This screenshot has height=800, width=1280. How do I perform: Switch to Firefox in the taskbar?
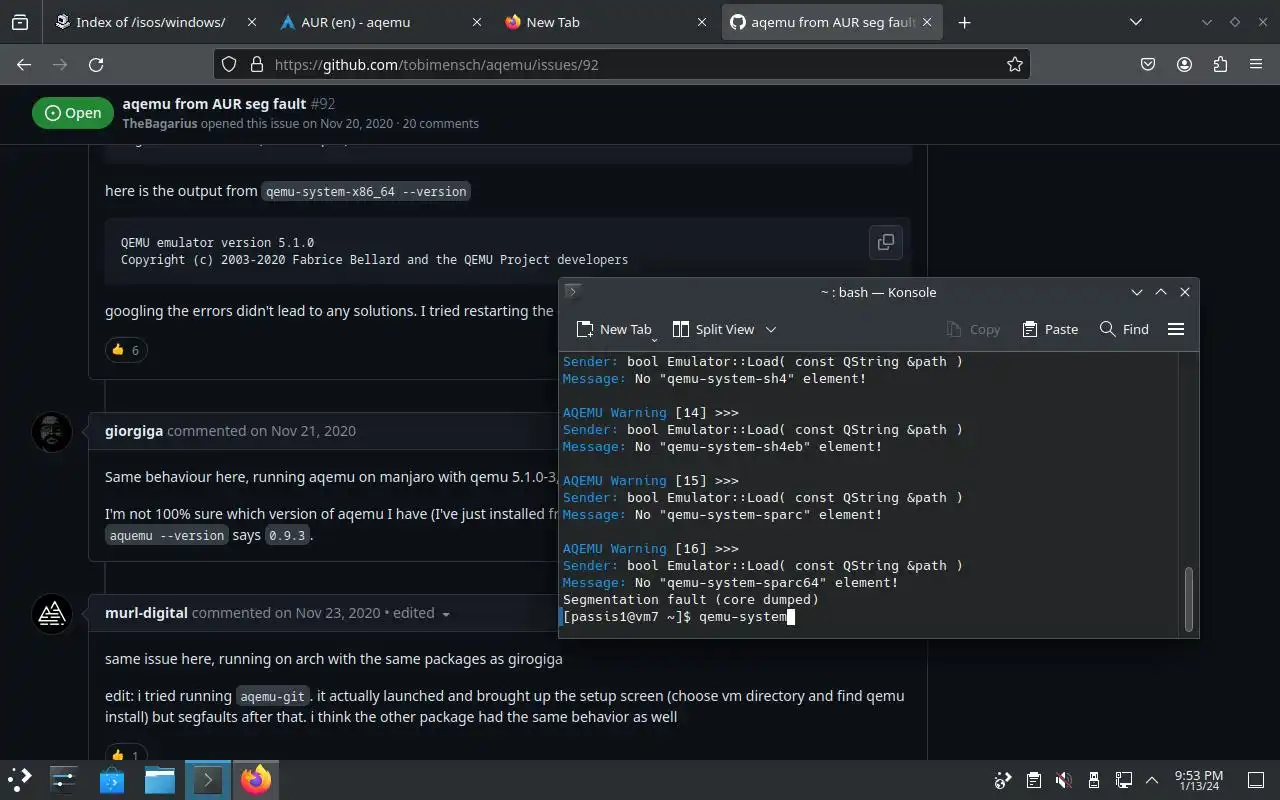(256, 779)
